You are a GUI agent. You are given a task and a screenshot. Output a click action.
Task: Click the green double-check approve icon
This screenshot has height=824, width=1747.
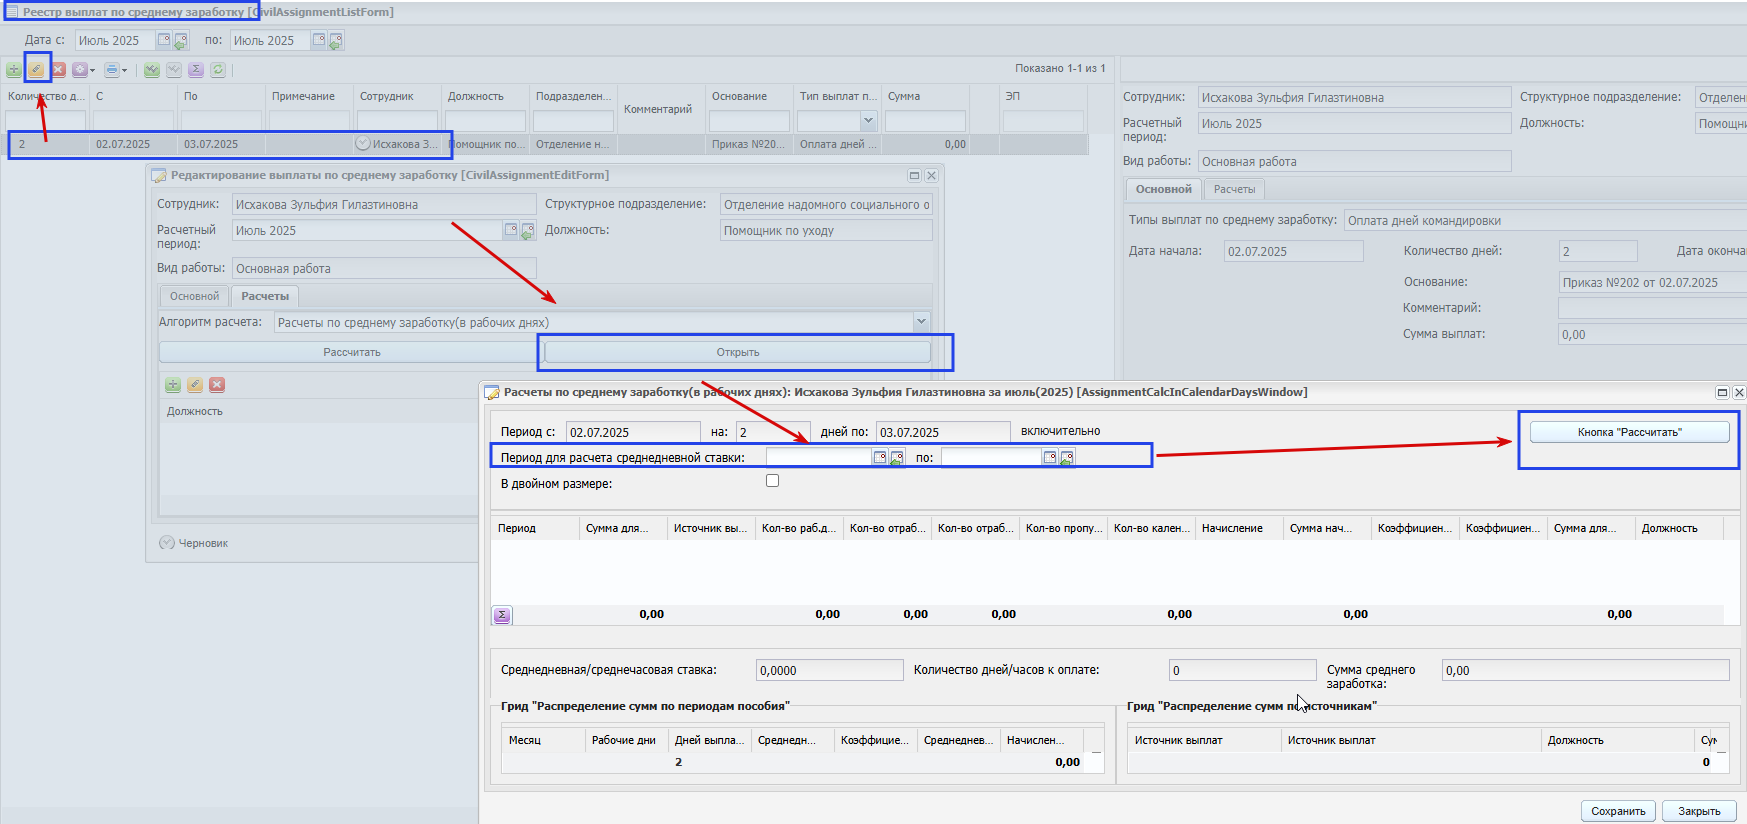152,70
